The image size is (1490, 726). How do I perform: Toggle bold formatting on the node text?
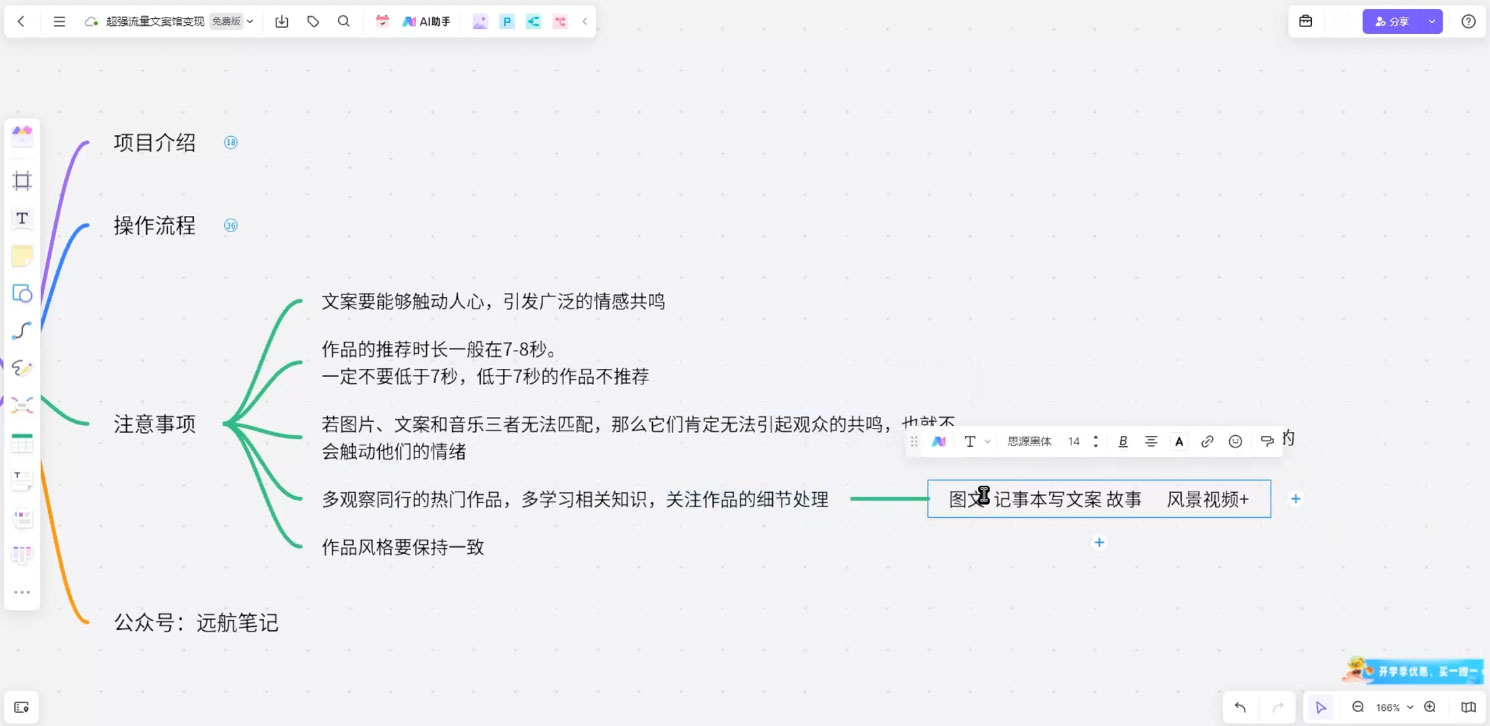pyautogui.click(x=1123, y=440)
